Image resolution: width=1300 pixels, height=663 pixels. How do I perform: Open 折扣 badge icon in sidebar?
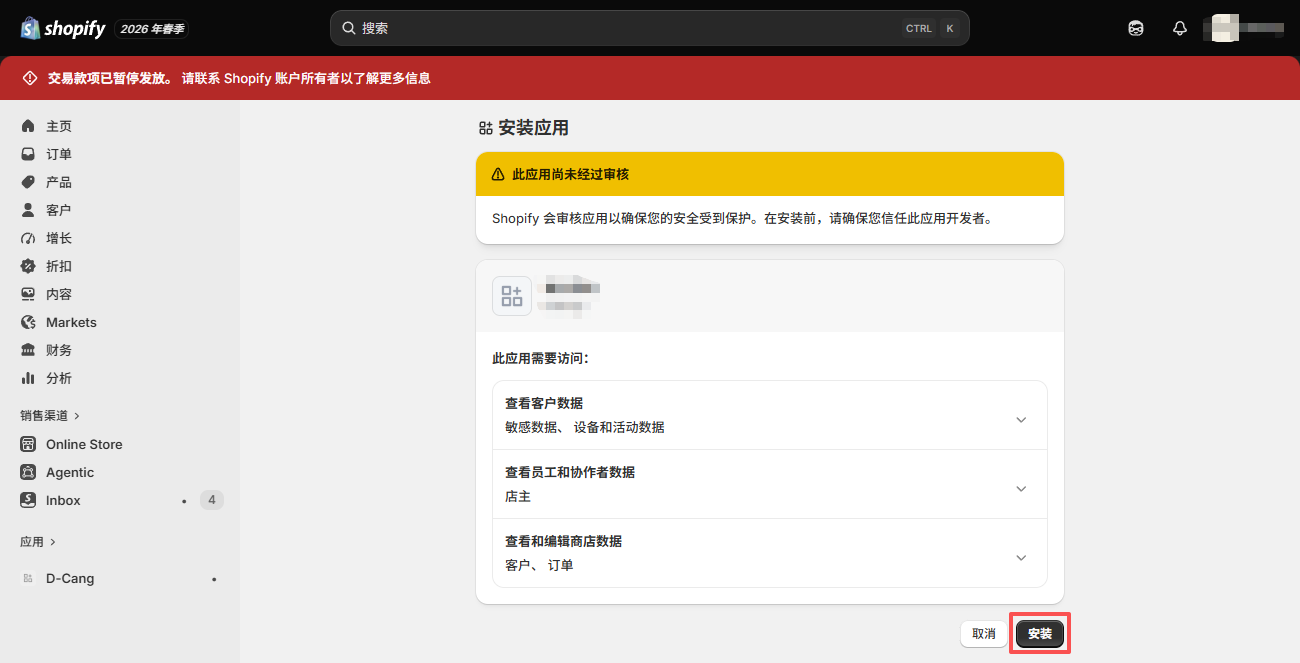pyautogui.click(x=28, y=266)
